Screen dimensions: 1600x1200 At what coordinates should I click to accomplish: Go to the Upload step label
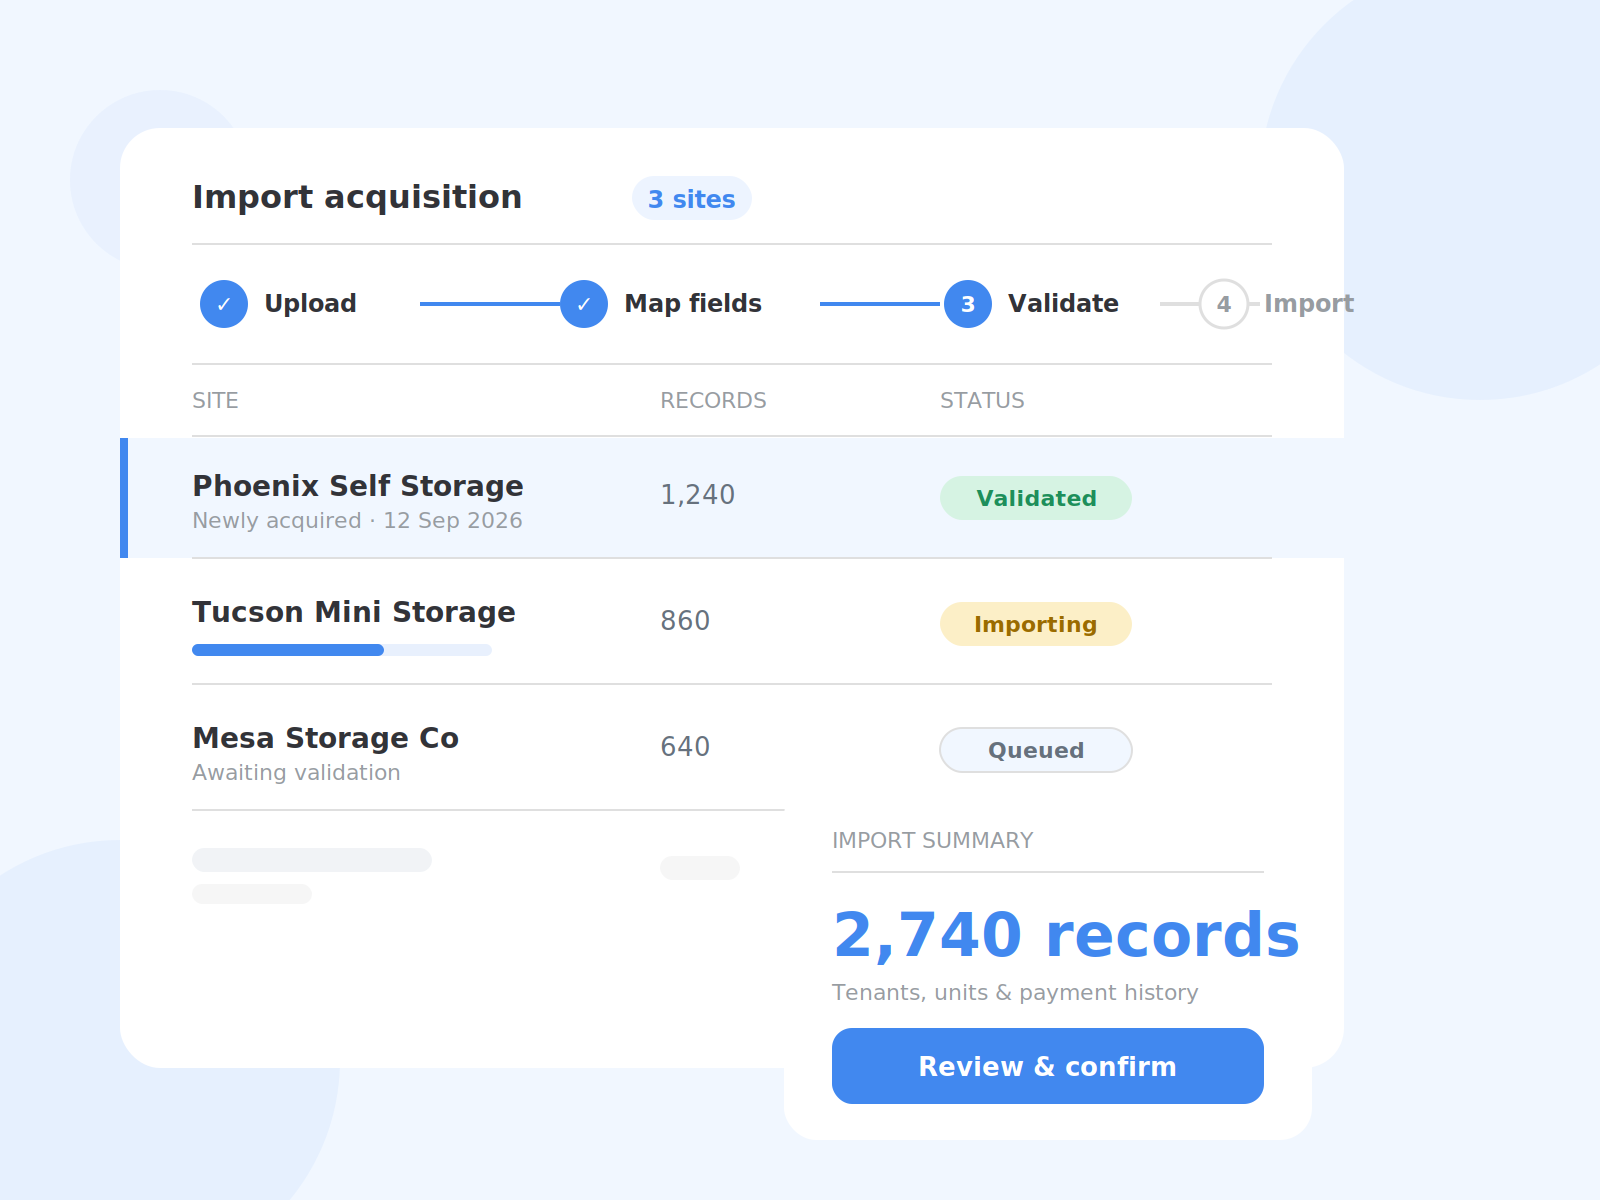(x=310, y=304)
